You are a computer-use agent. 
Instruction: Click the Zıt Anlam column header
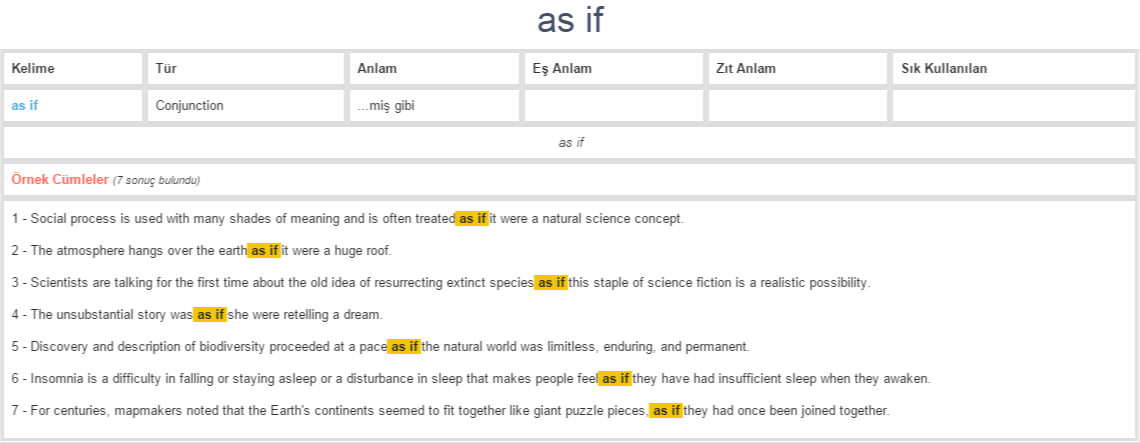[x=746, y=69]
